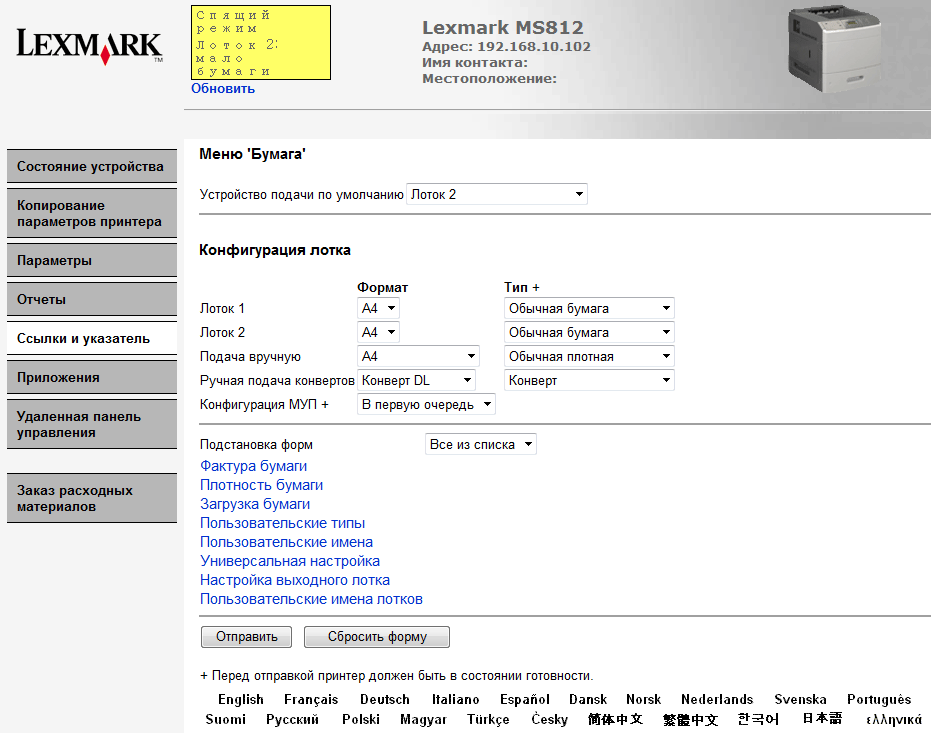Open Состояние устройства menu item

(92, 166)
